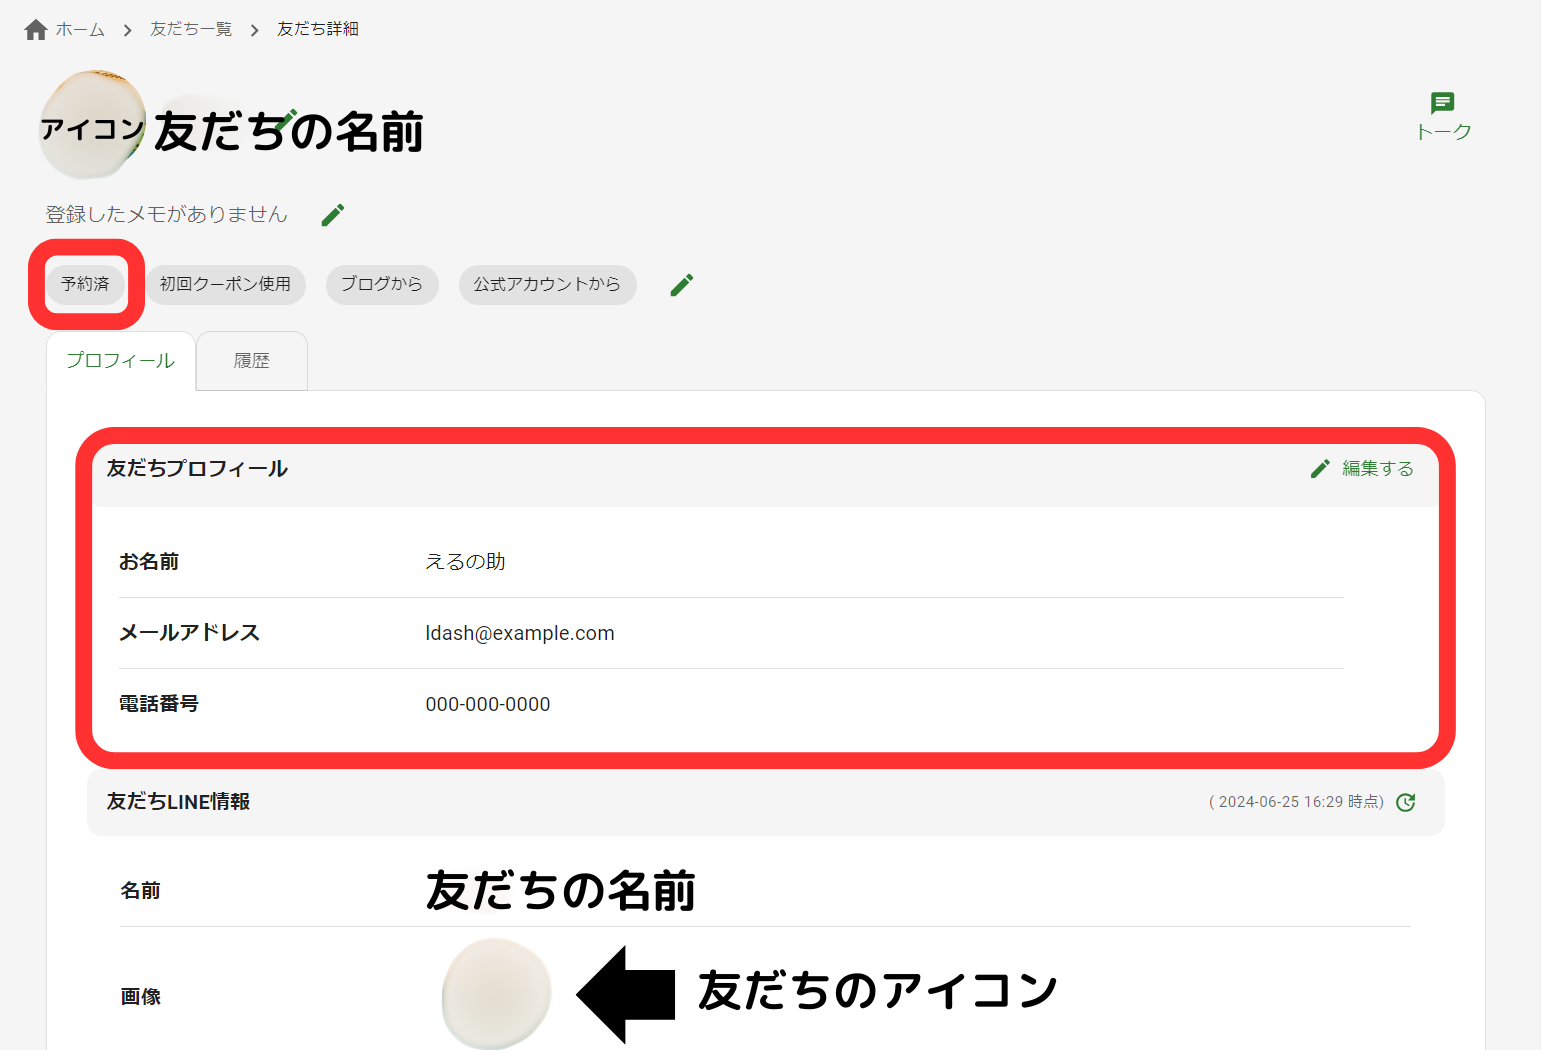Image resolution: width=1541 pixels, height=1050 pixels.
Task: Click the pencil icon beside 編集する
Action: (1320, 467)
